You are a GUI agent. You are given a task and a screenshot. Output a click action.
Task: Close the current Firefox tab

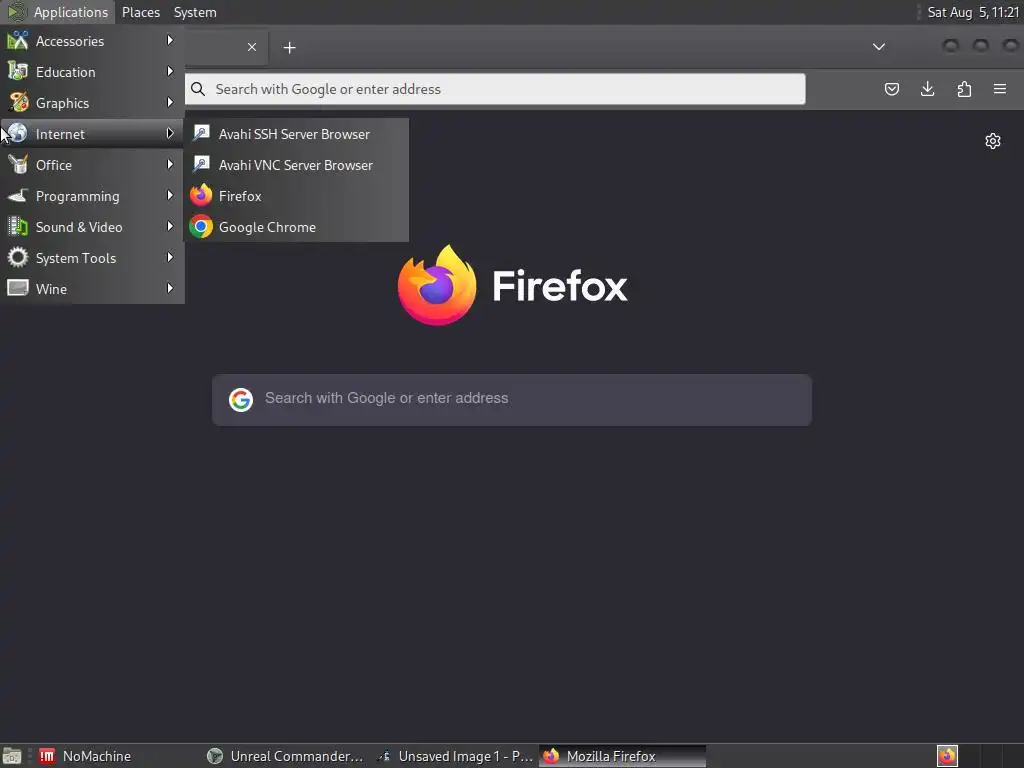click(252, 47)
